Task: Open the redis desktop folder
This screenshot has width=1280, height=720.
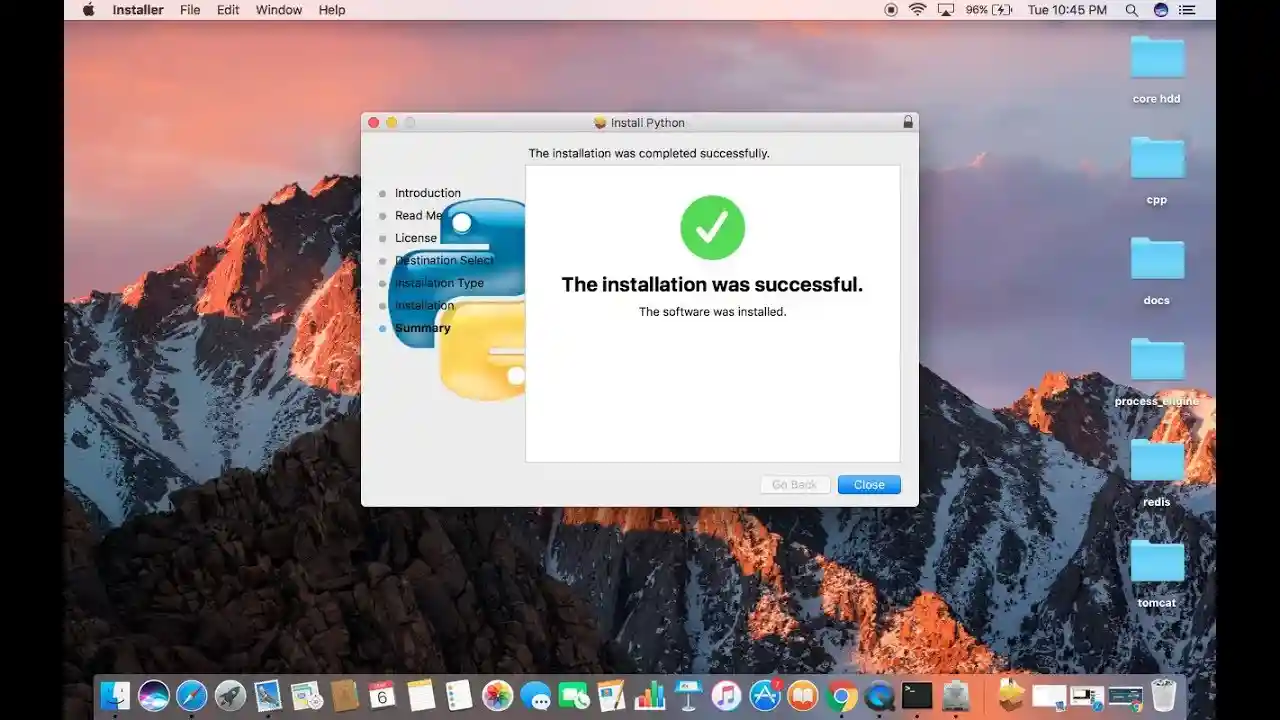Action: 1157,460
